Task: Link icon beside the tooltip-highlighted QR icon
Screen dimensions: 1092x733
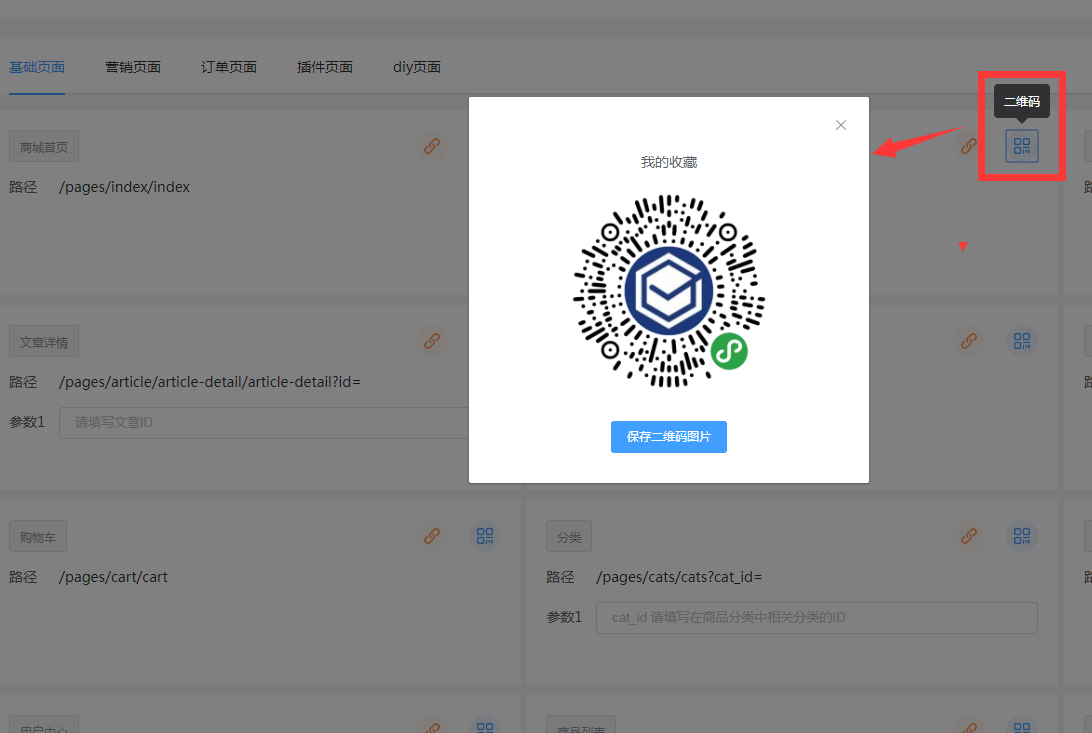Action: (969, 146)
